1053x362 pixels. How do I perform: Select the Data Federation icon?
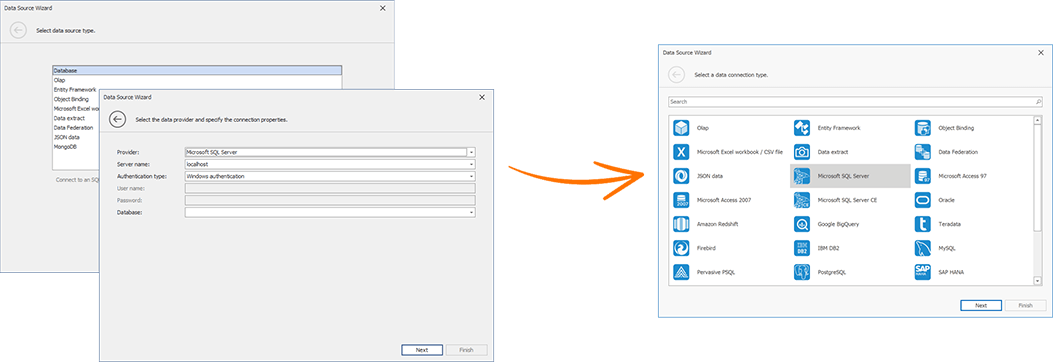point(922,152)
